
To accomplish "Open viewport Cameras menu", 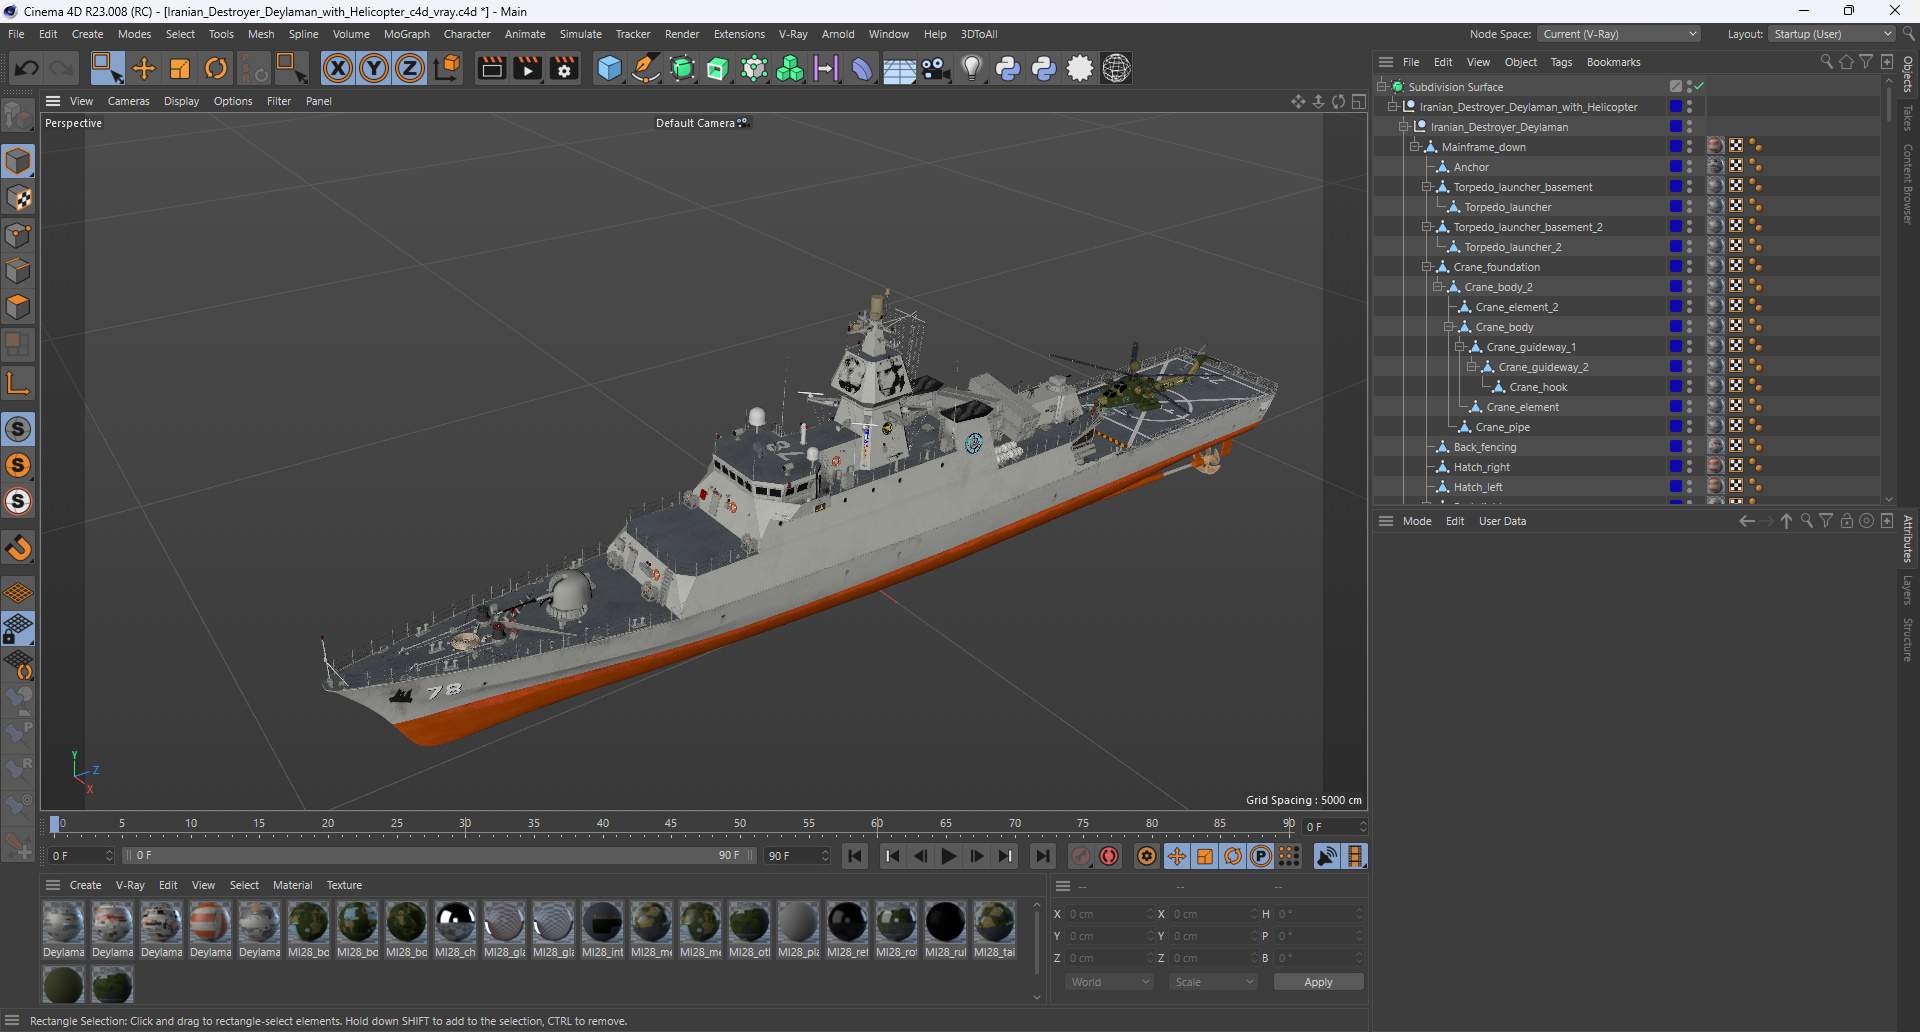I will point(128,101).
